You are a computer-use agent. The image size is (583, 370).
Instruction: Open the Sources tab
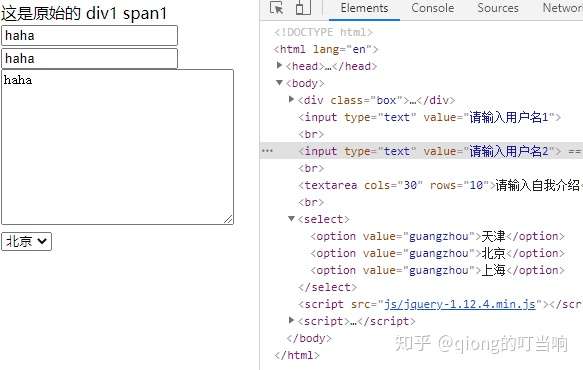[x=497, y=8]
